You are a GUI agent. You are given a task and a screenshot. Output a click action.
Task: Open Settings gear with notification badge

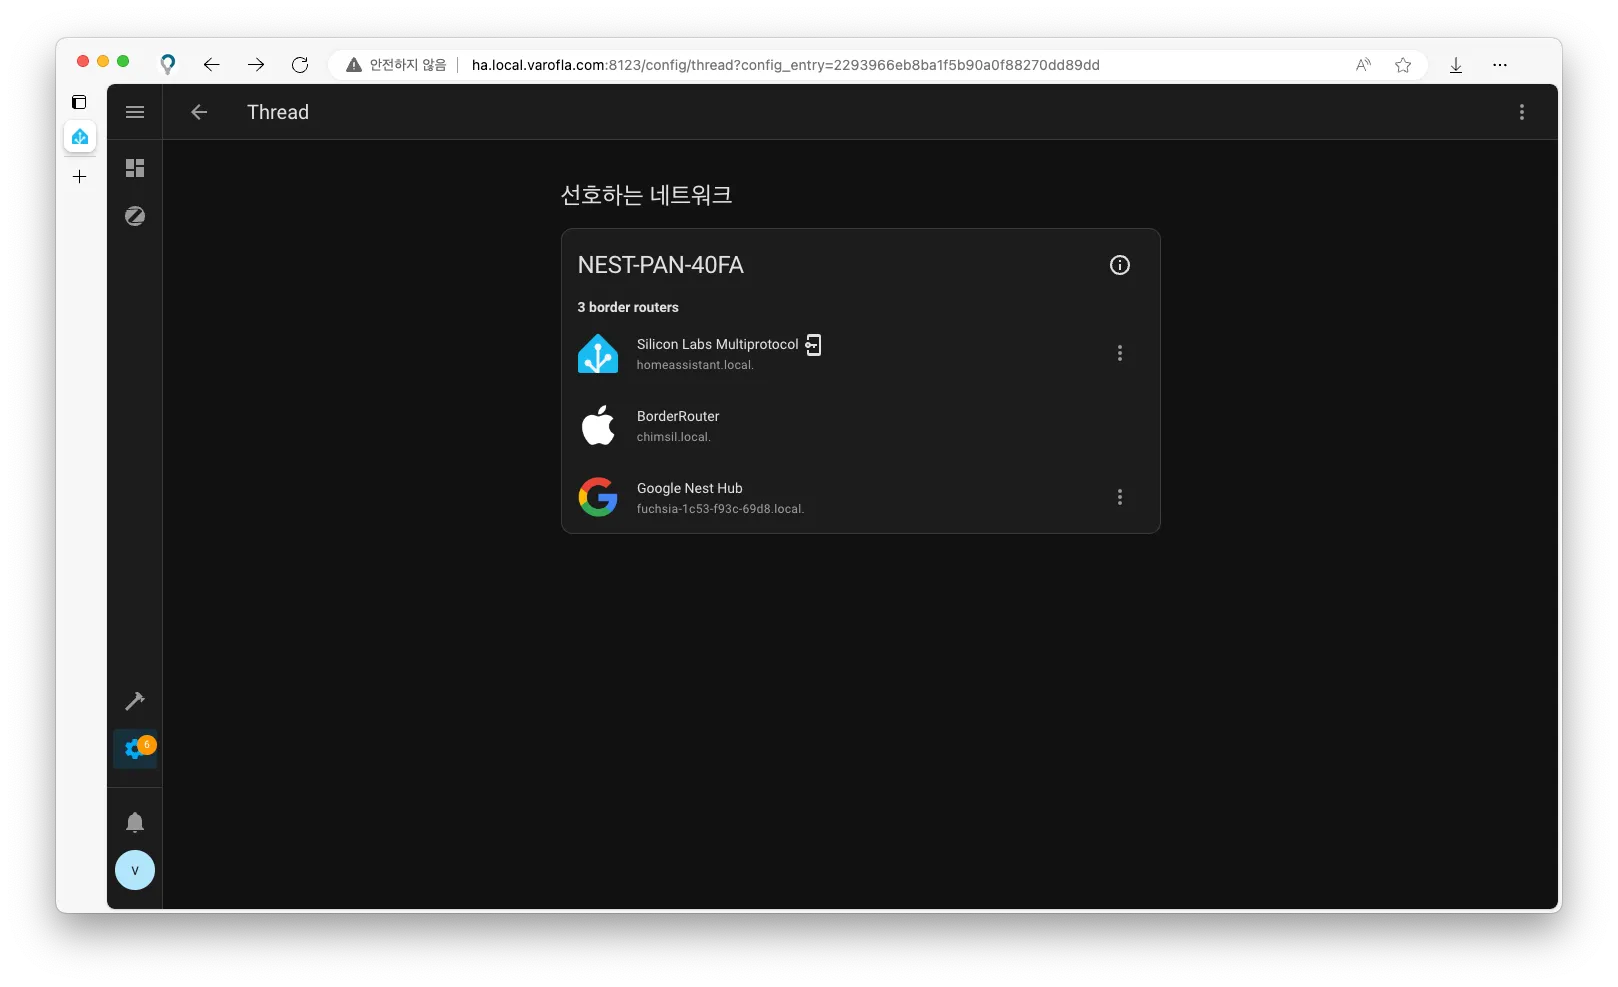point(135,749)
